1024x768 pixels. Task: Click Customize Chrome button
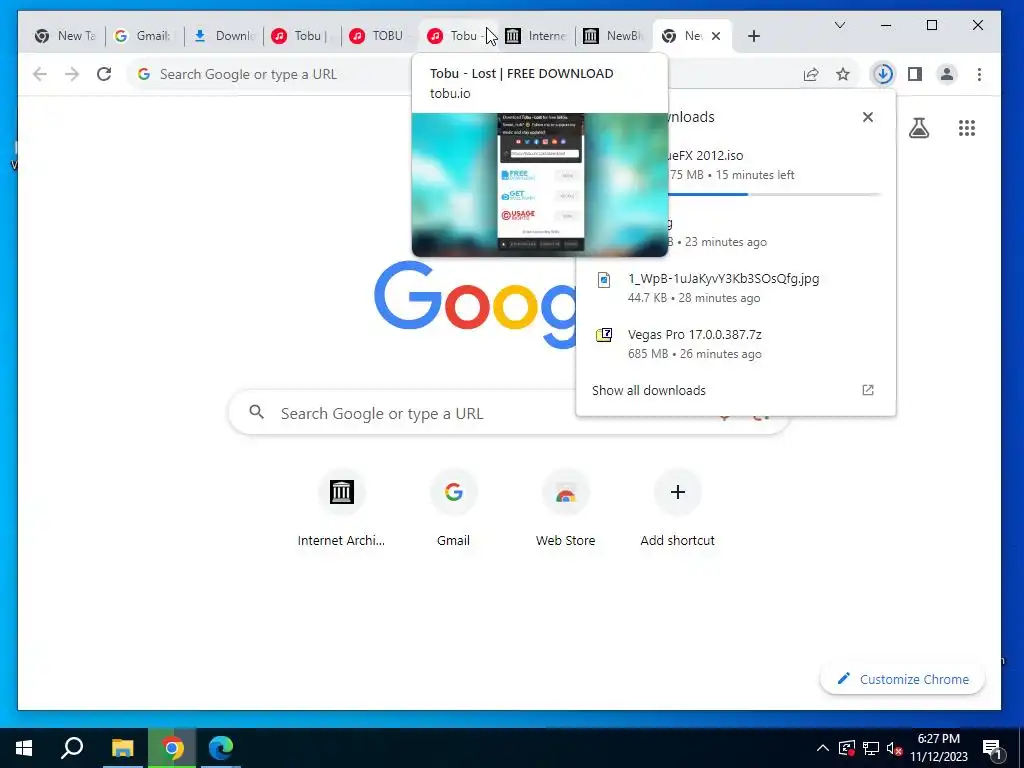pyautogui.click(x=902, y=679)
